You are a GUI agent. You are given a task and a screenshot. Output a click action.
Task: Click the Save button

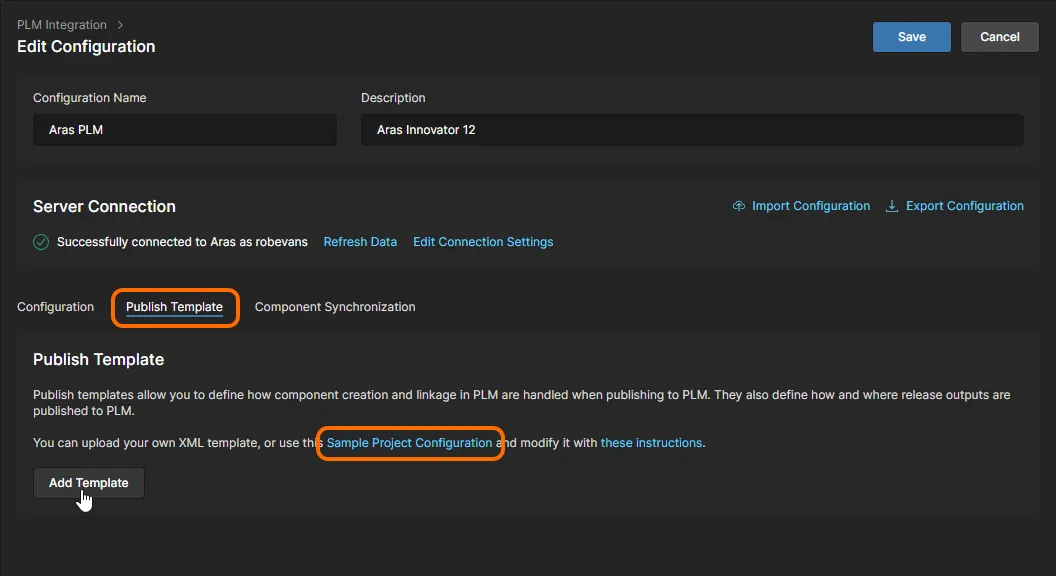tap(911, 37)
